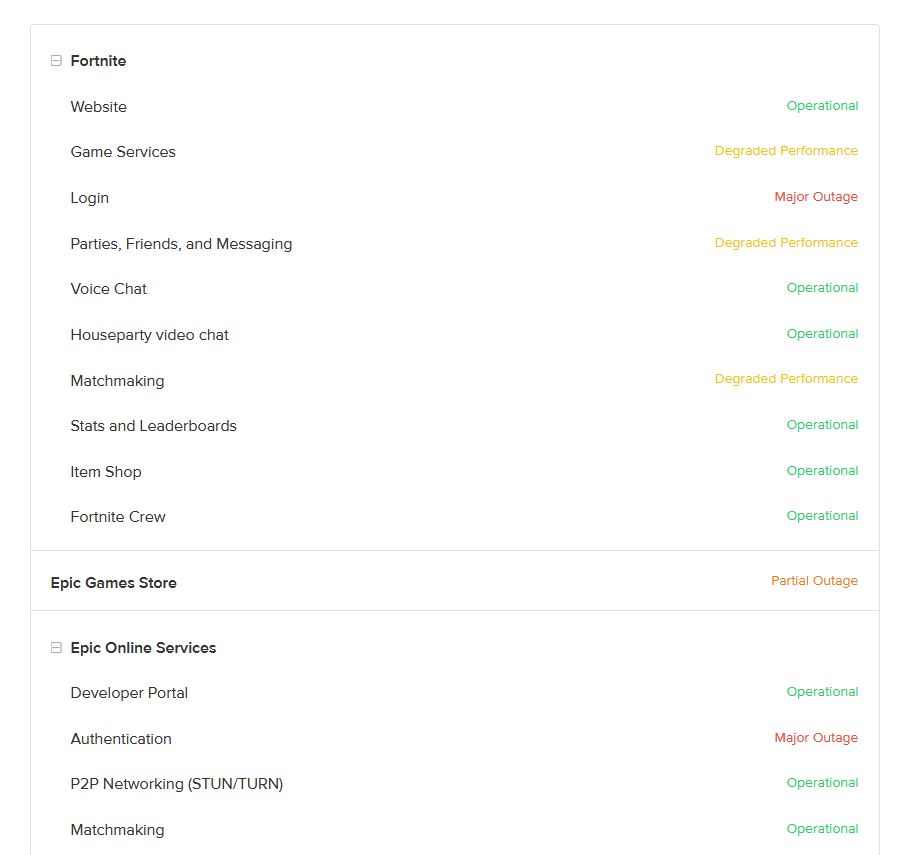The image size is (904, 855).
Task: Select the Voice Chat component
Action: 109,289
